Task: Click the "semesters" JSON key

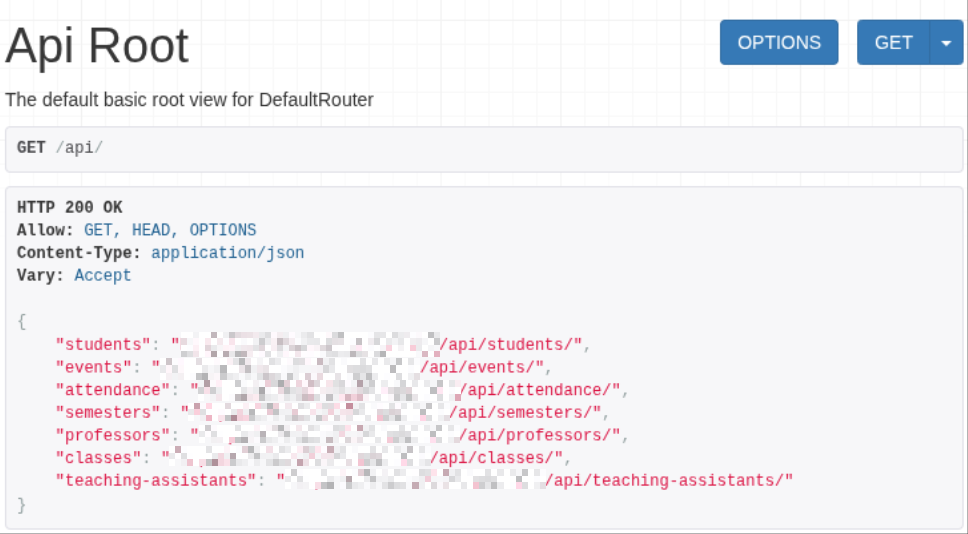Action: click(x=108, y=412)
